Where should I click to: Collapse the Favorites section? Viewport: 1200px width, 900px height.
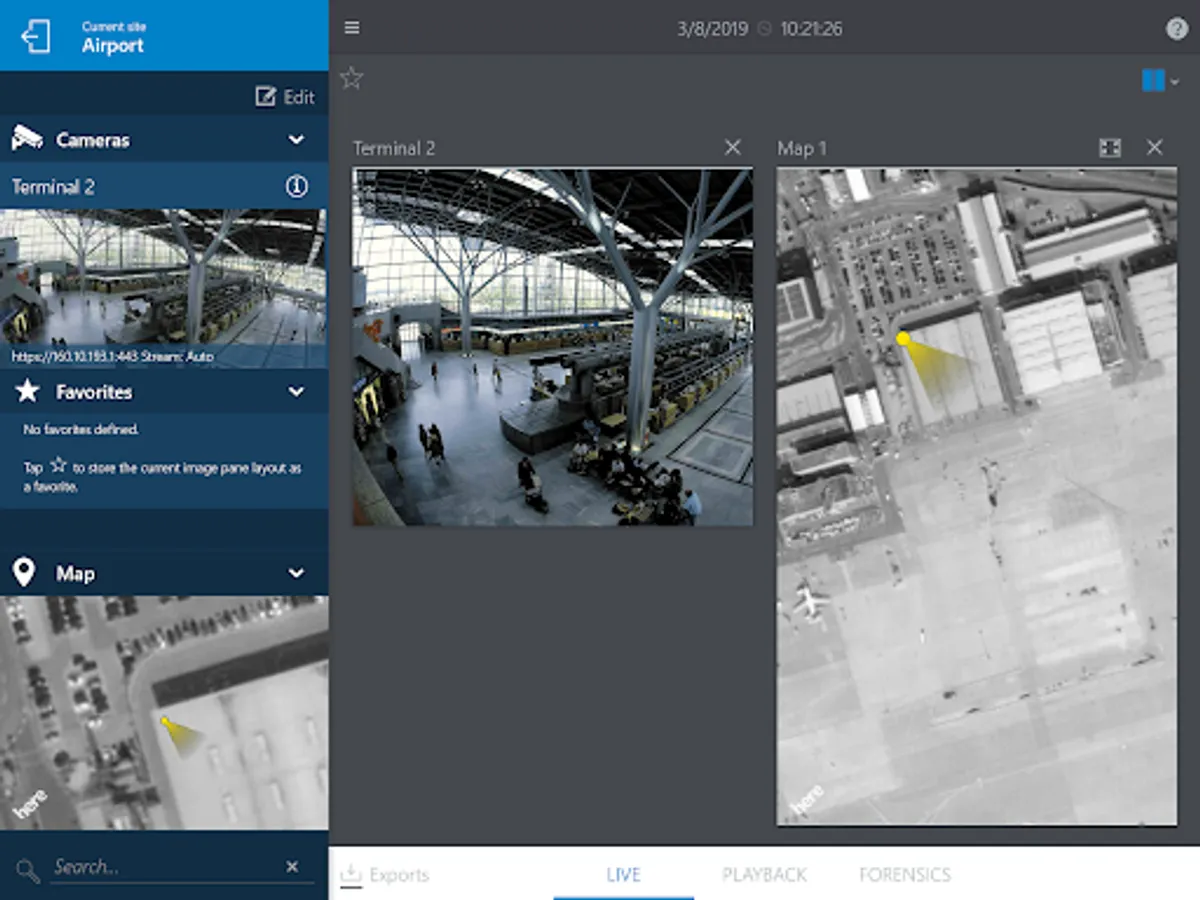point(296,392)
